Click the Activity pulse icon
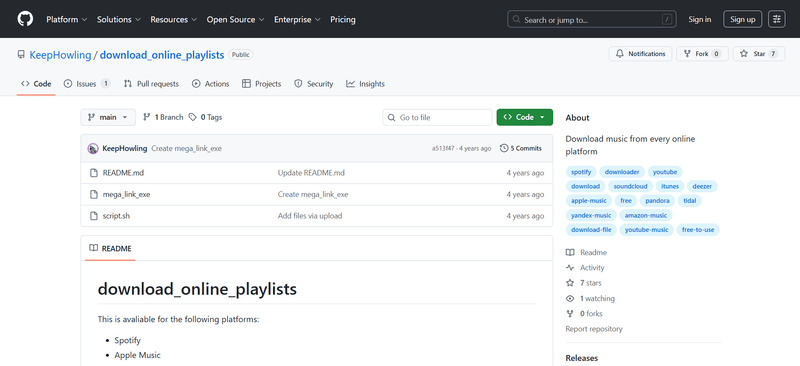 570,268
